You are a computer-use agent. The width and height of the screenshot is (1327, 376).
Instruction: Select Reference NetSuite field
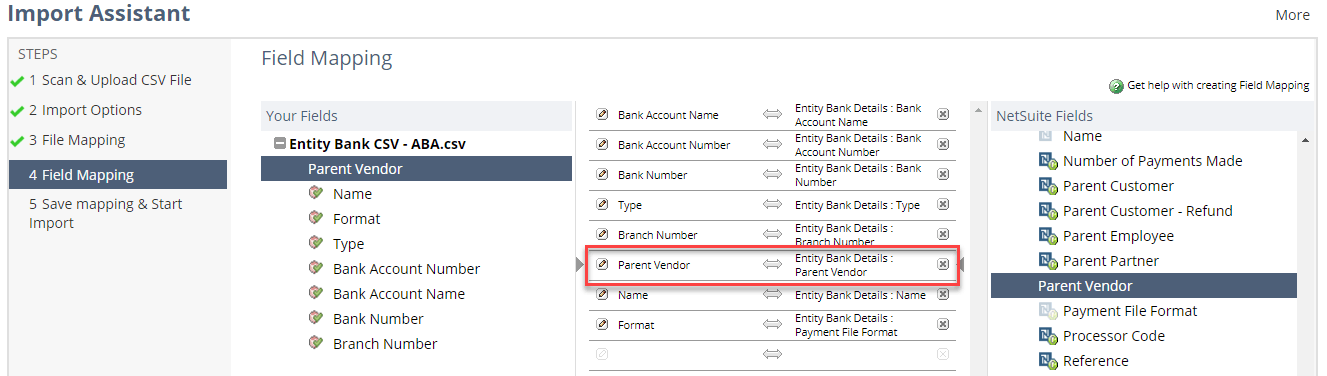1096,361
